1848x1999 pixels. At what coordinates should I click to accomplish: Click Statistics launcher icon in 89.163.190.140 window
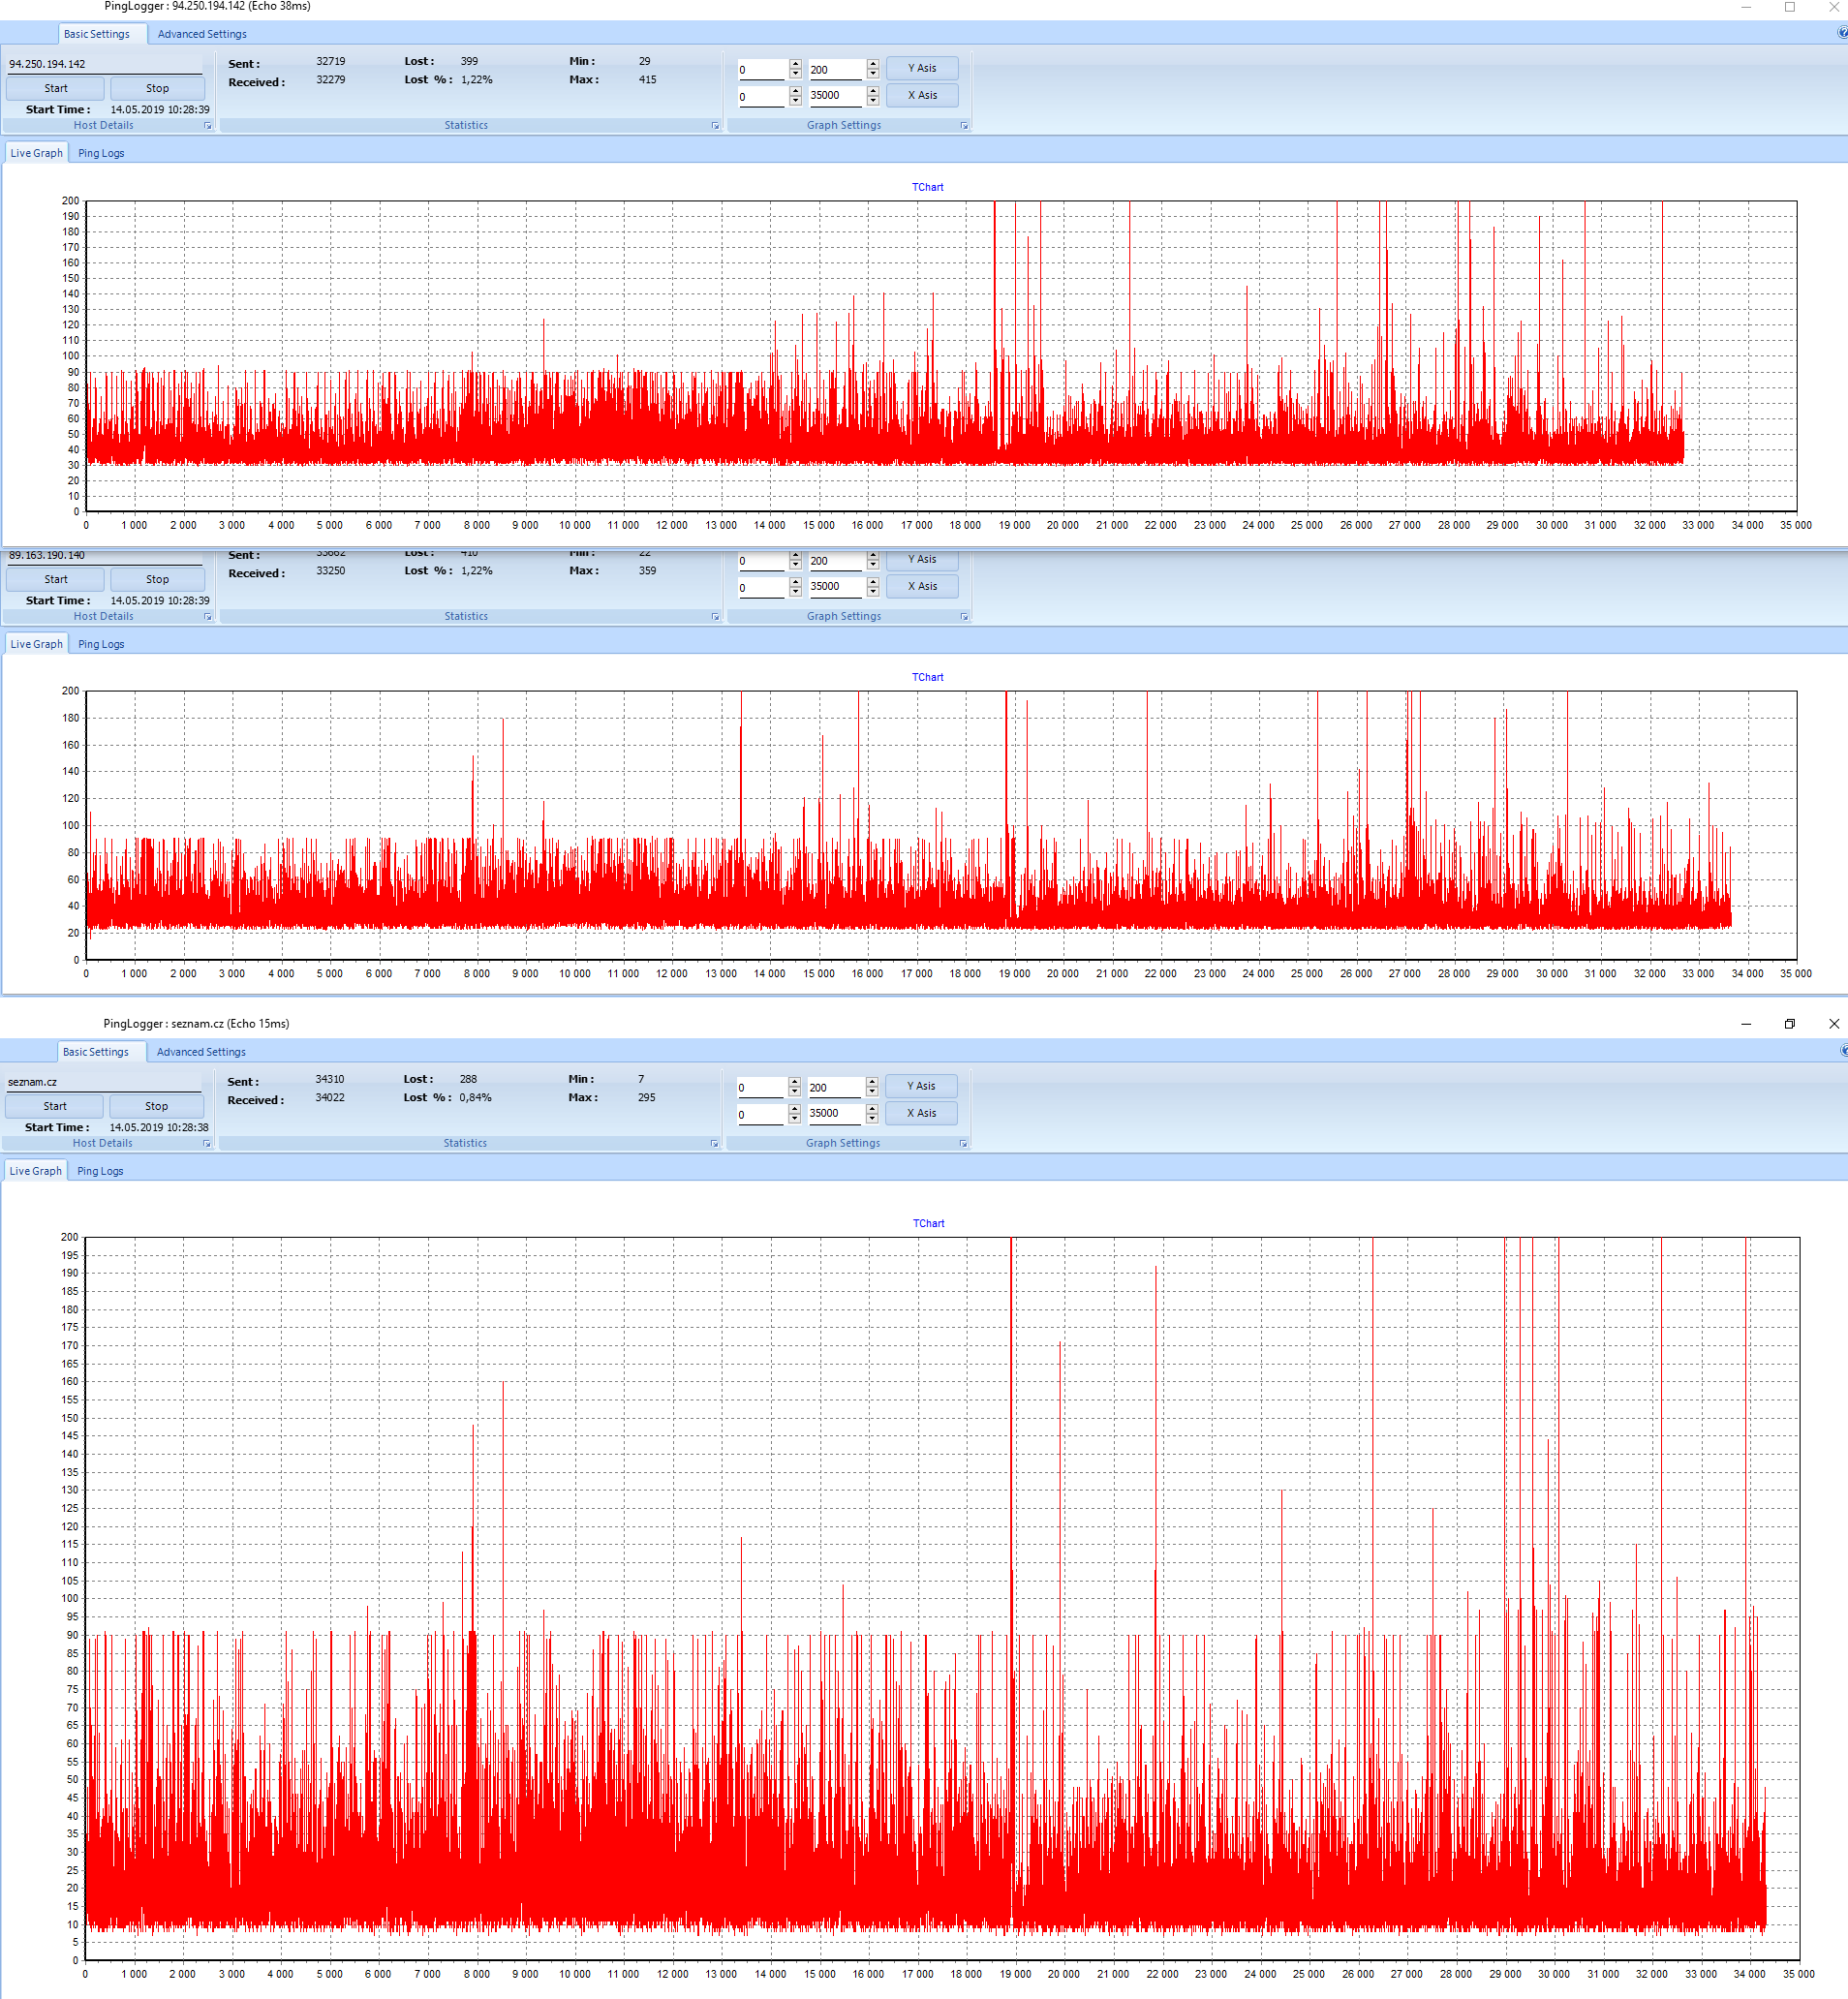coord(715,617)
